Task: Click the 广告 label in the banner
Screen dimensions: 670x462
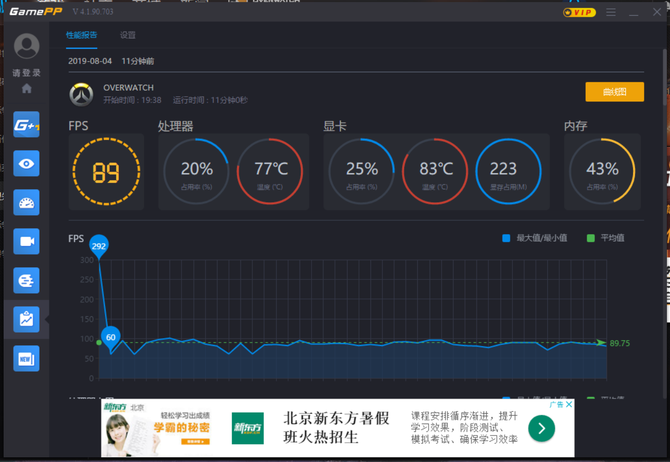Action: [557, 404]
